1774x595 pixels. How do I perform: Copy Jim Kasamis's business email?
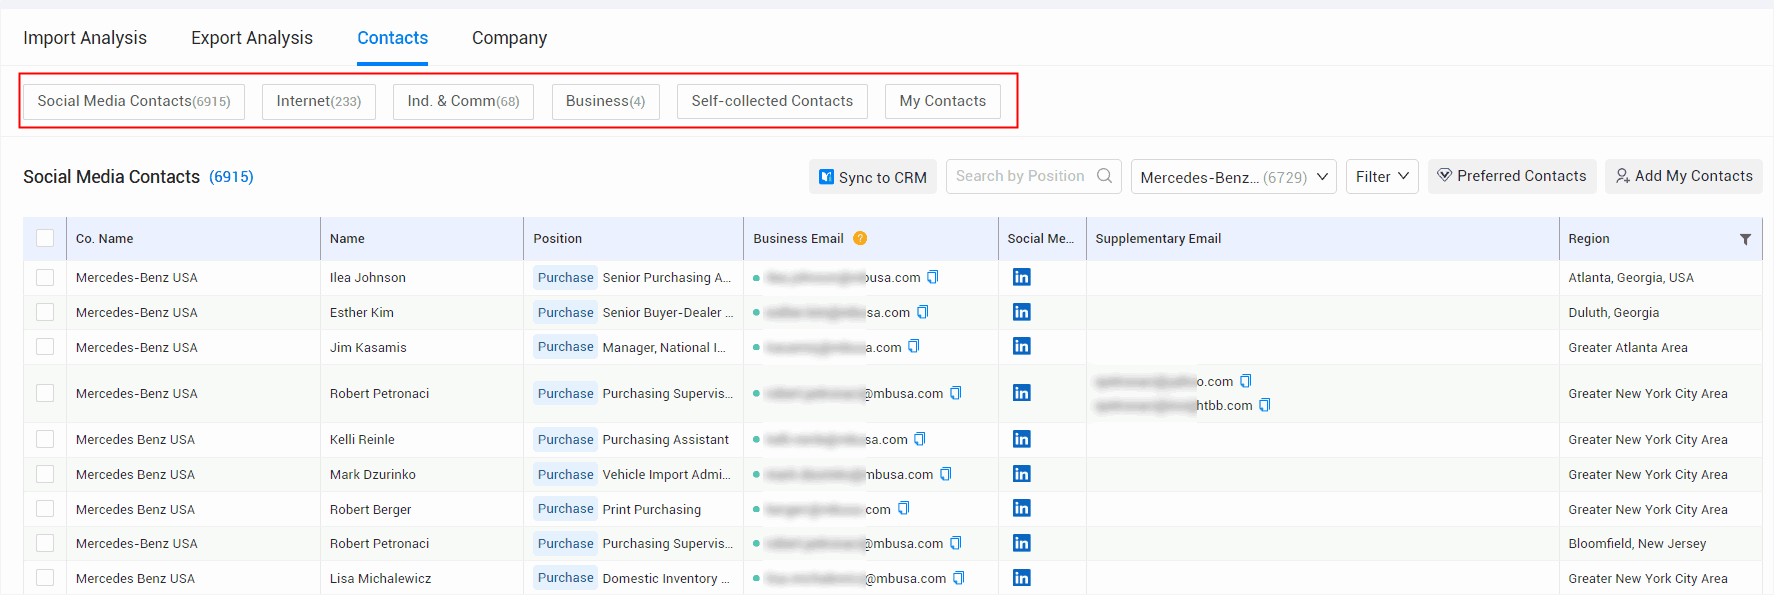914,346
